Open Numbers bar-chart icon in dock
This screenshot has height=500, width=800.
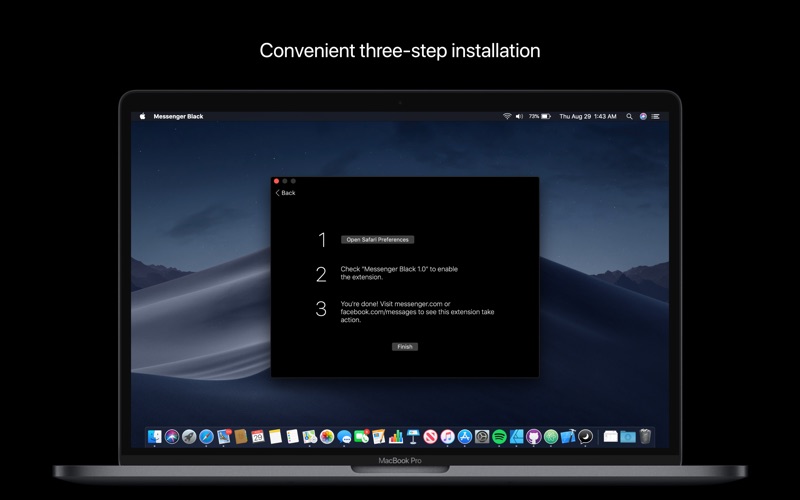tap(396, 437)
